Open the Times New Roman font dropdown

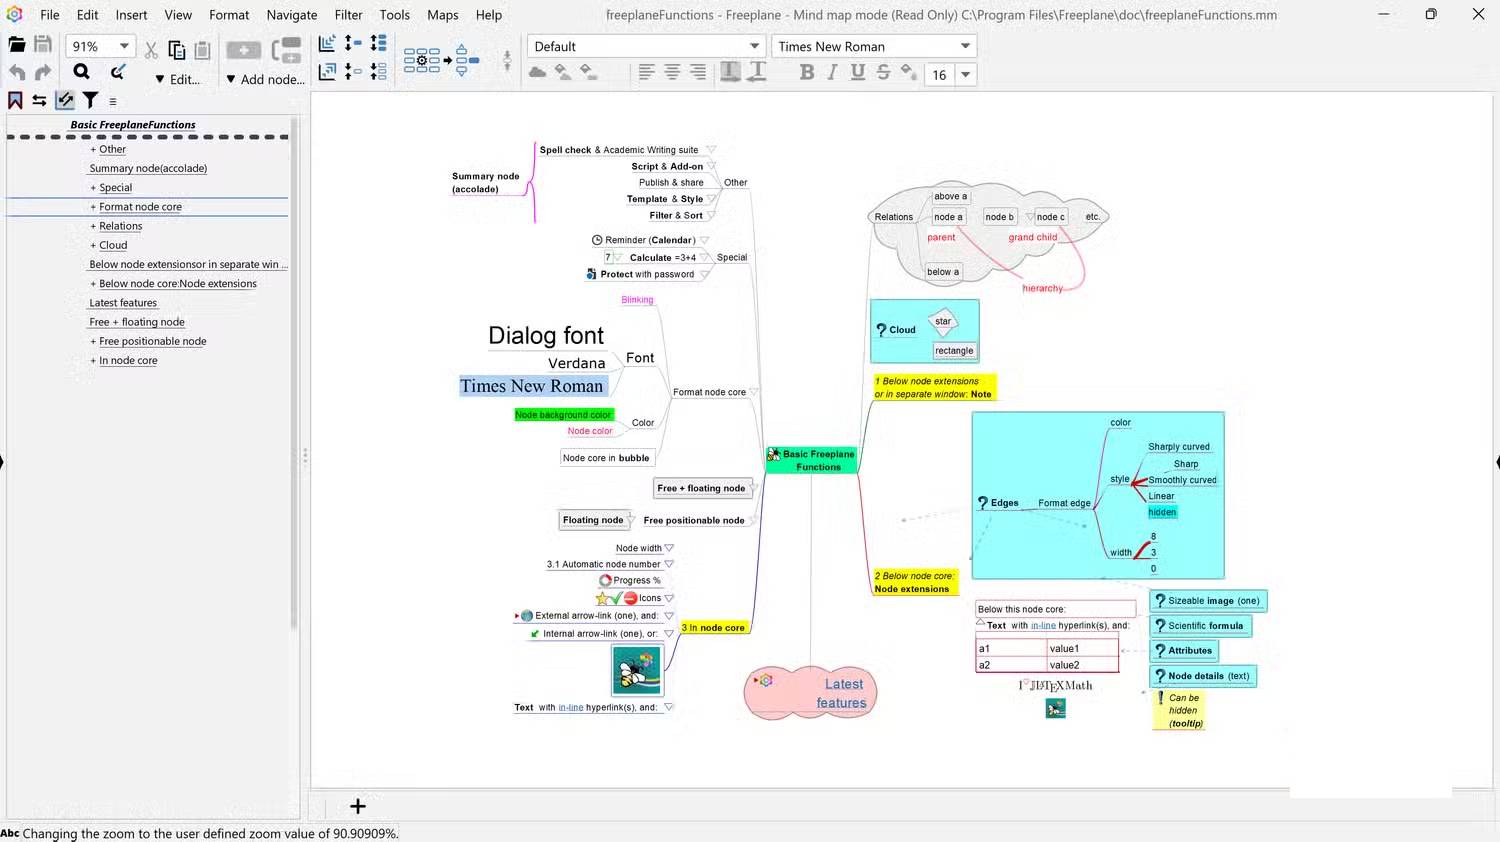point(964,46)
